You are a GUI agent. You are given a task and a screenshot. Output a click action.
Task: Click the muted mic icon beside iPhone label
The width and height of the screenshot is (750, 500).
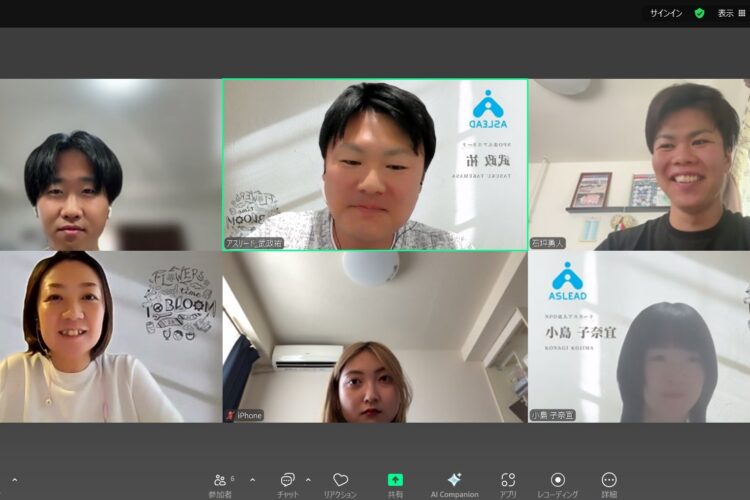[230, 415]
